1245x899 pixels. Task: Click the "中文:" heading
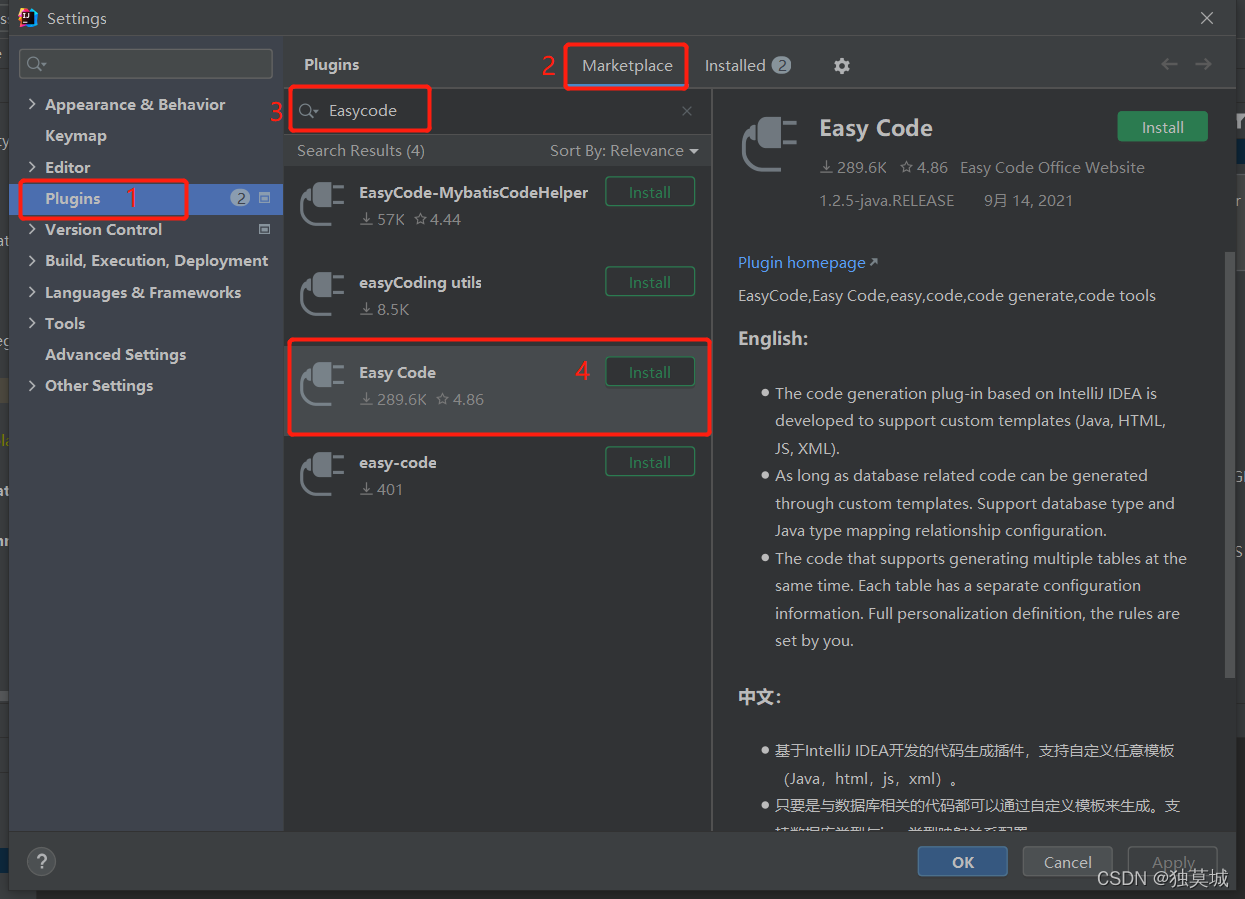tap(760, 697)
